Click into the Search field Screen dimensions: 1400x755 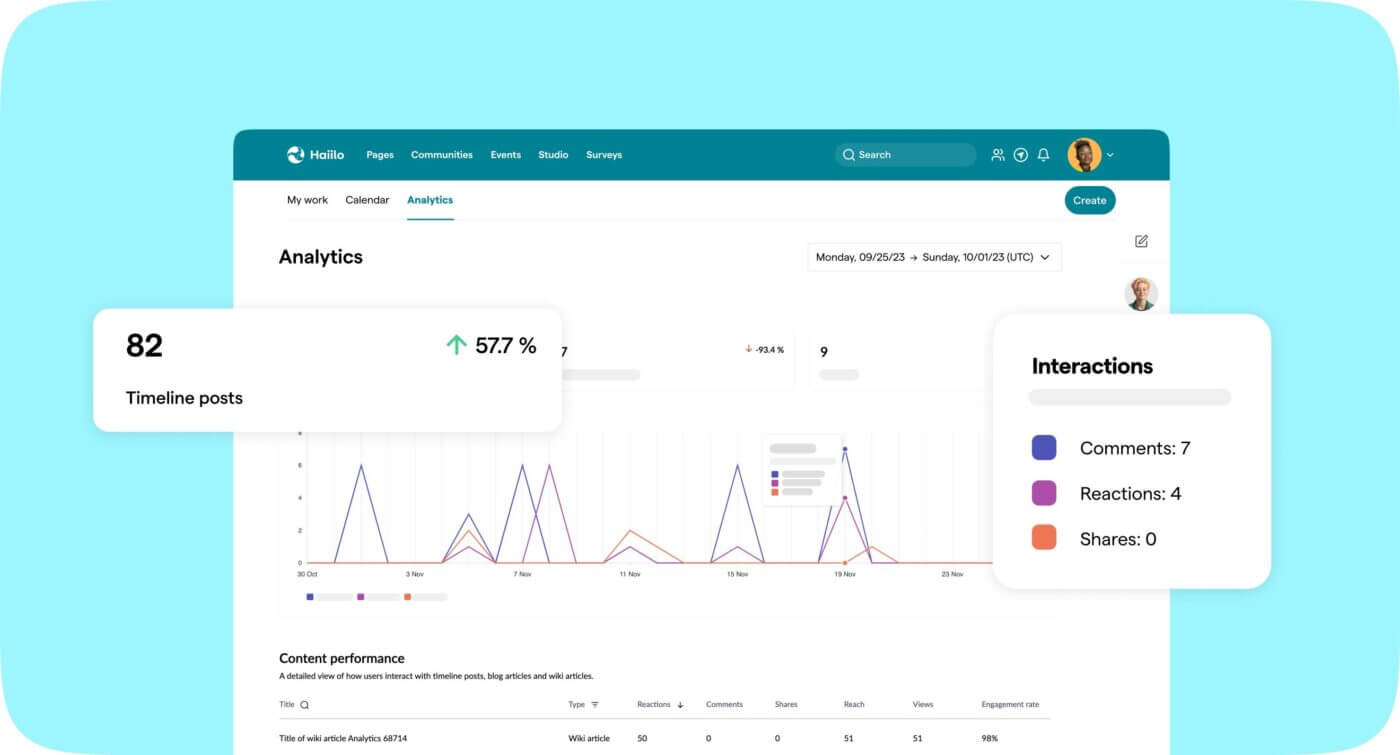click(x=905, y=155)
